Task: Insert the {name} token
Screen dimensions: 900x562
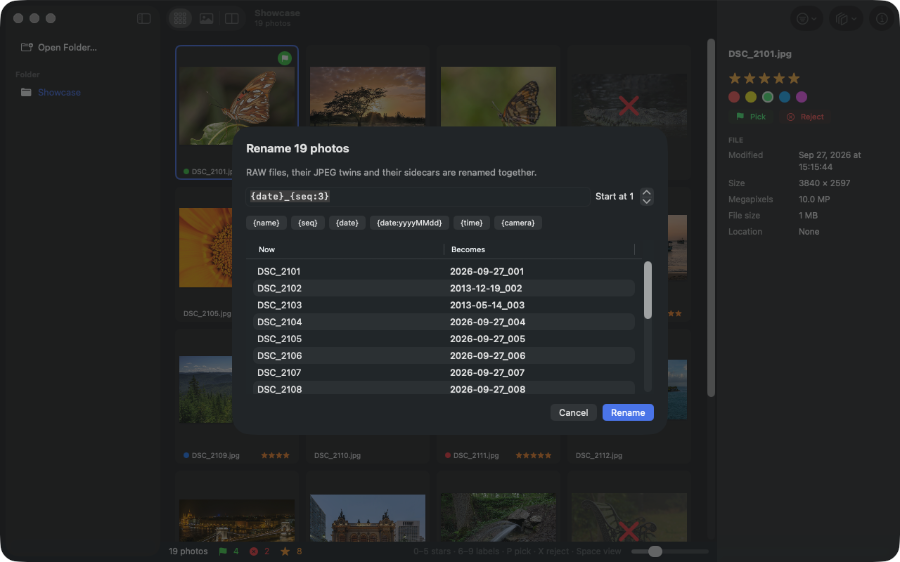Action: click(266, 223)
